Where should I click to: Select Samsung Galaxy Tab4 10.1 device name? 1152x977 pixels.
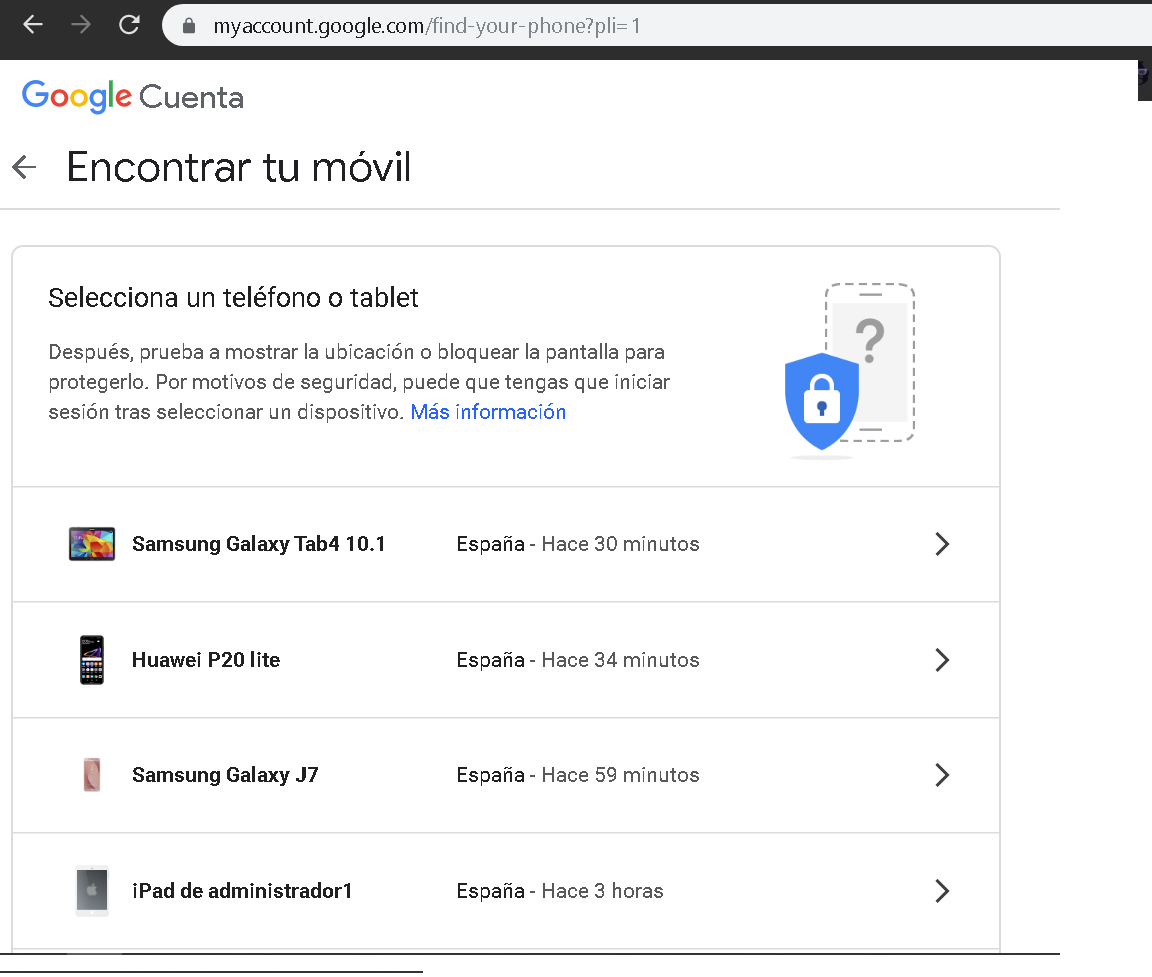259,544
